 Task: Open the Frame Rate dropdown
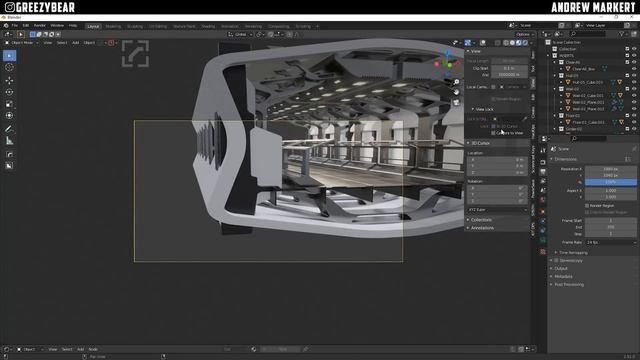point(611,242)
